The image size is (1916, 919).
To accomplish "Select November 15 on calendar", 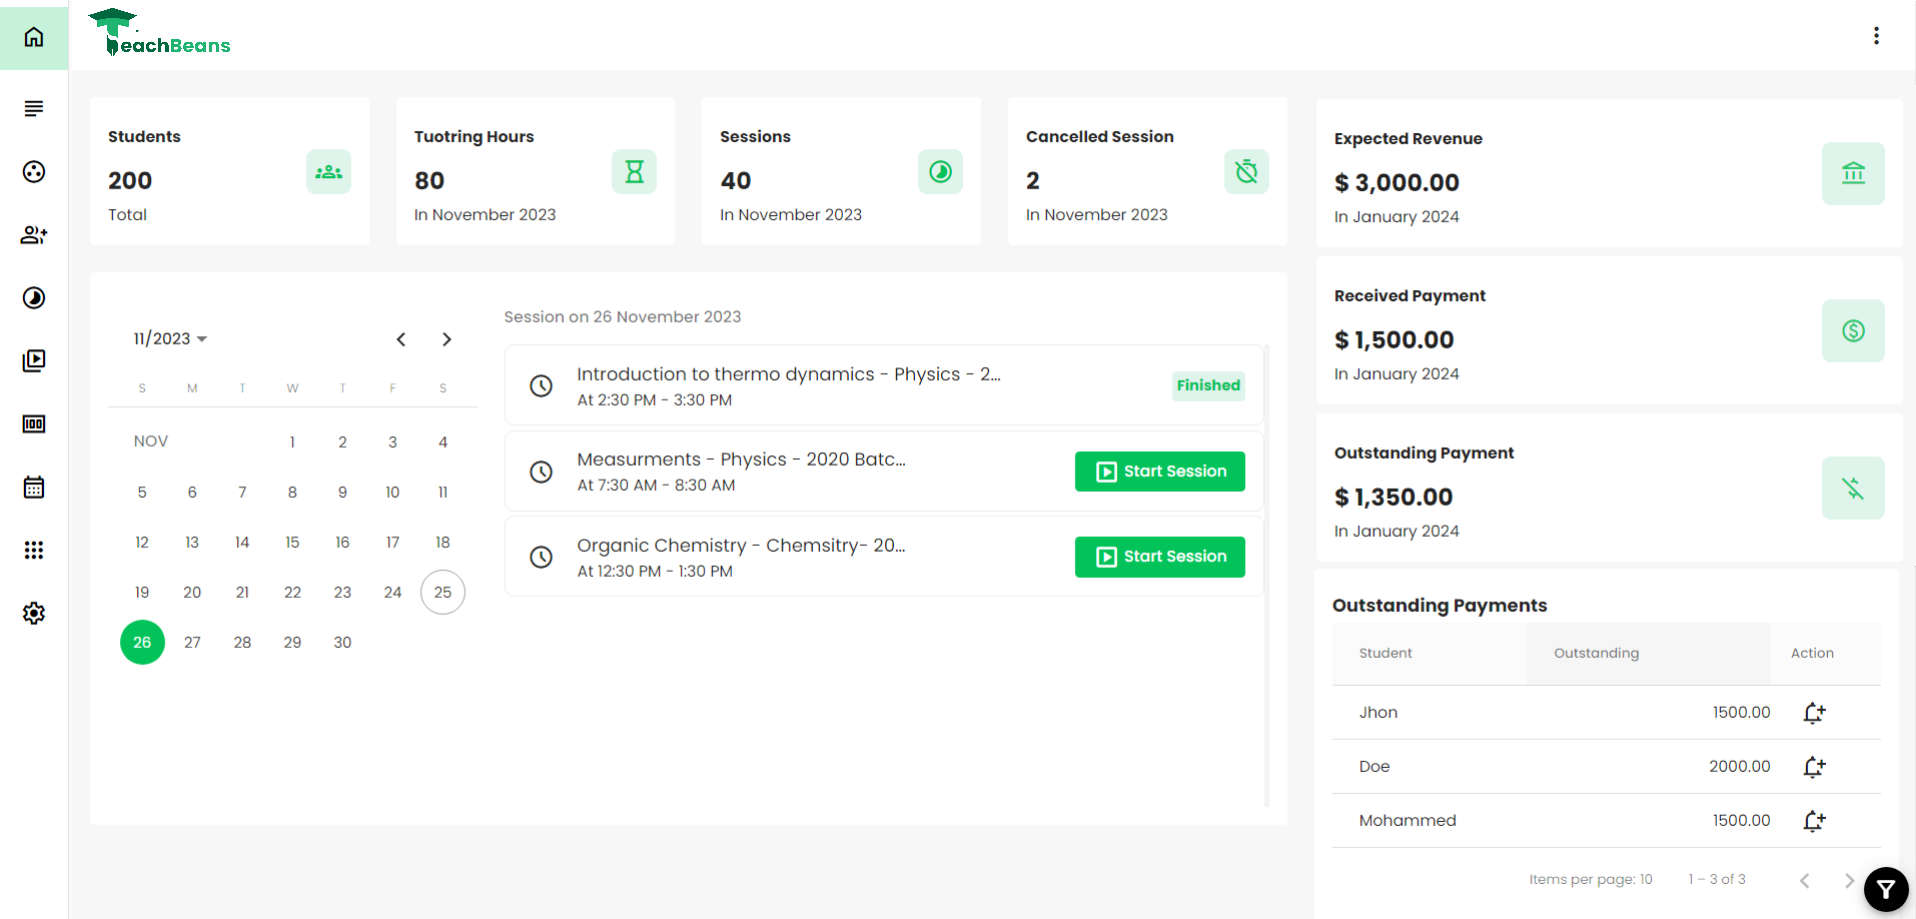I will click(292, 542).
